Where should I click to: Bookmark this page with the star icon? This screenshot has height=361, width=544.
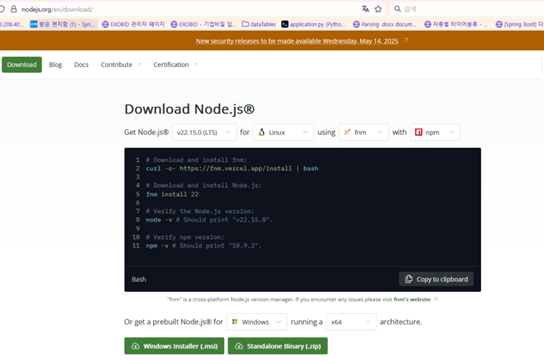pos(378,9)
